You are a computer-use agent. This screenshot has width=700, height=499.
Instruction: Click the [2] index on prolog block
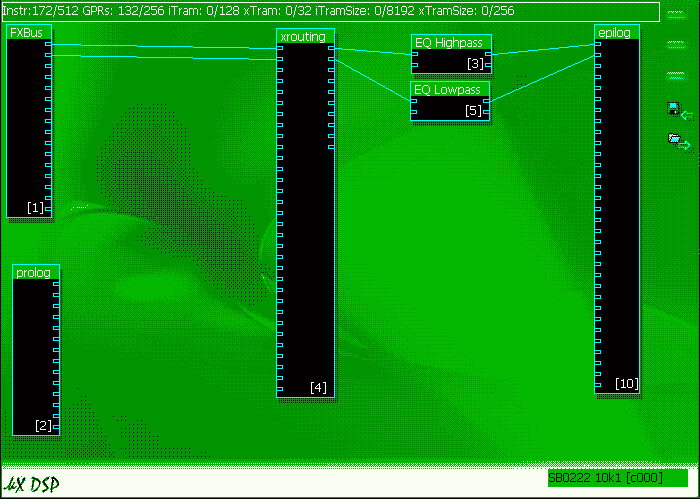click(43, 425)
